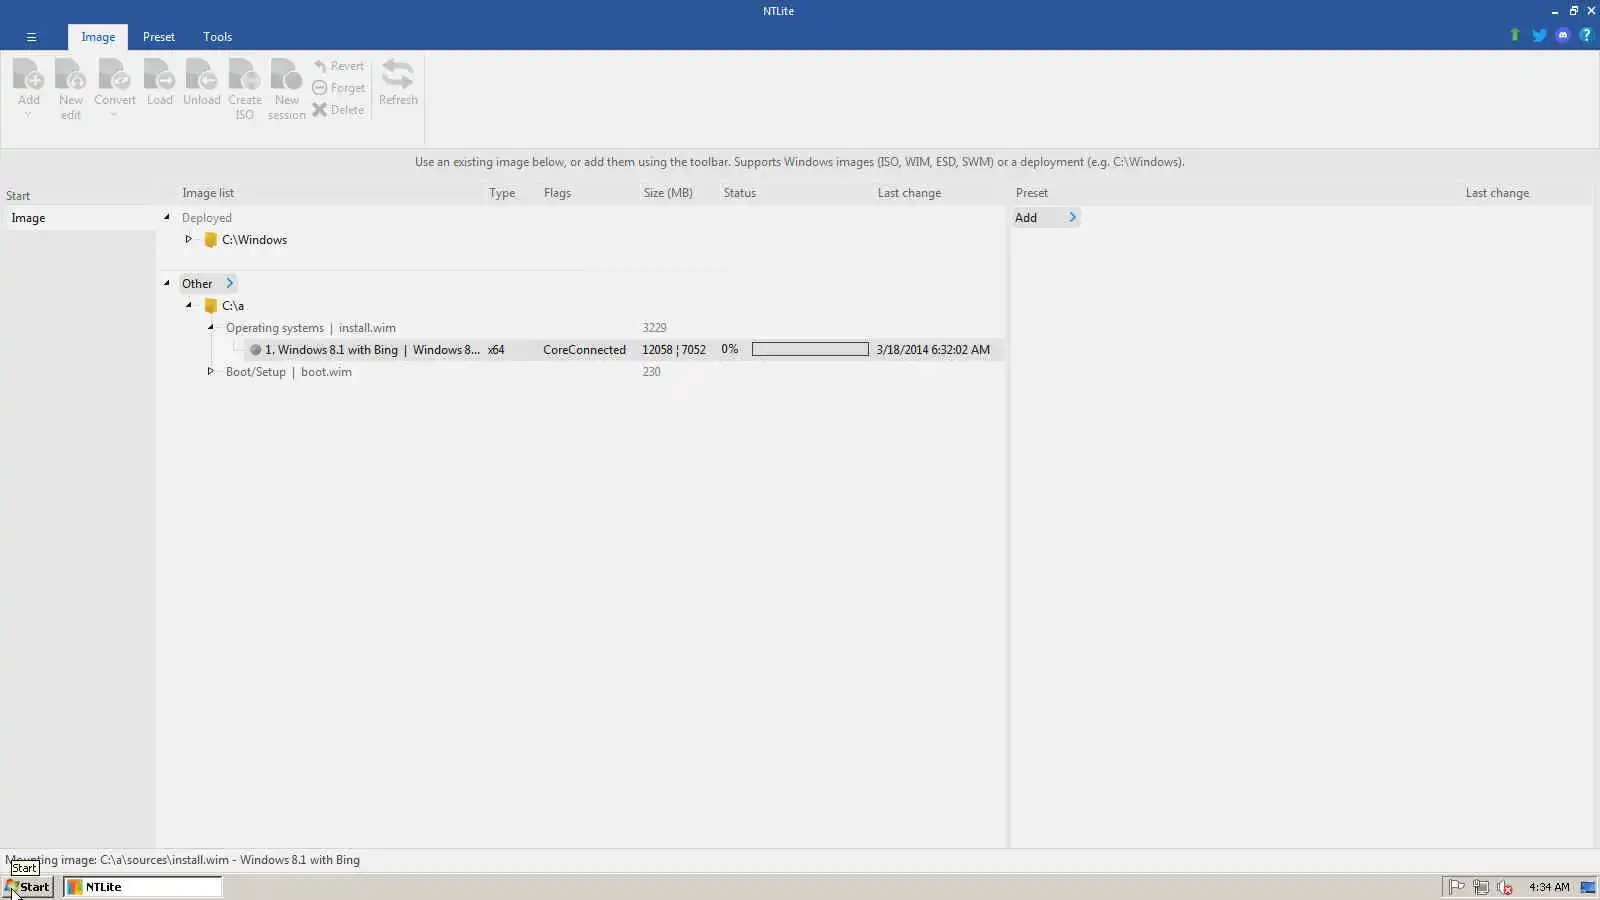Image resolution: width=1600 pixels, height=900 pixels.
Task: Click the New session toolbar icon
Action: [x=286, y=75]
